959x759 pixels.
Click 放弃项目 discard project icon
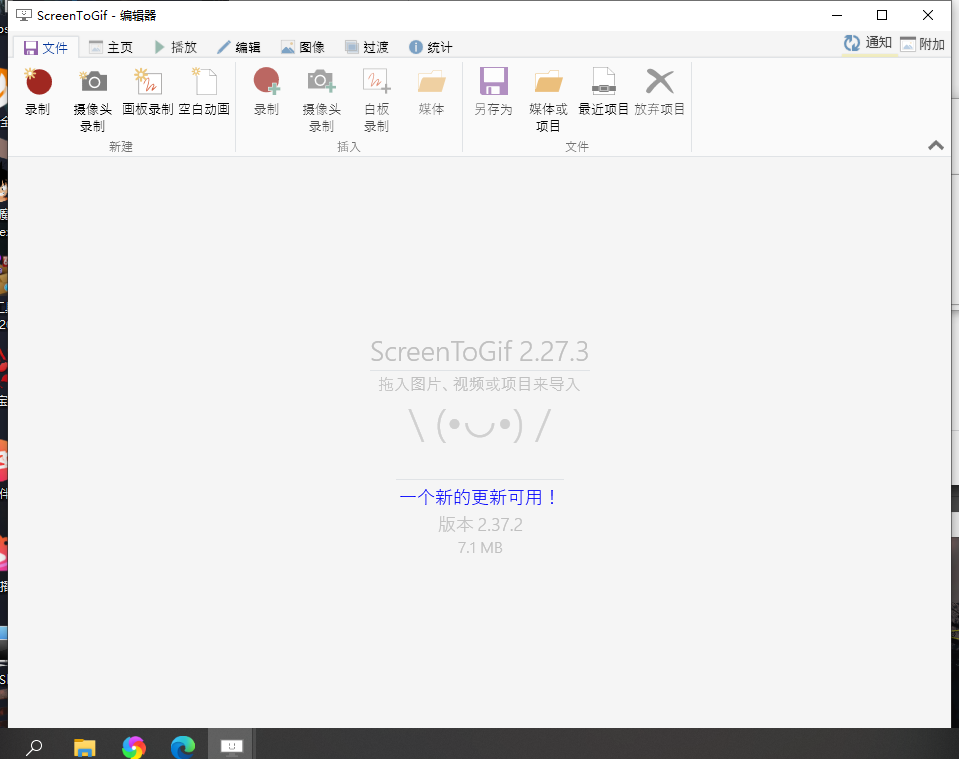pos(660,82)
